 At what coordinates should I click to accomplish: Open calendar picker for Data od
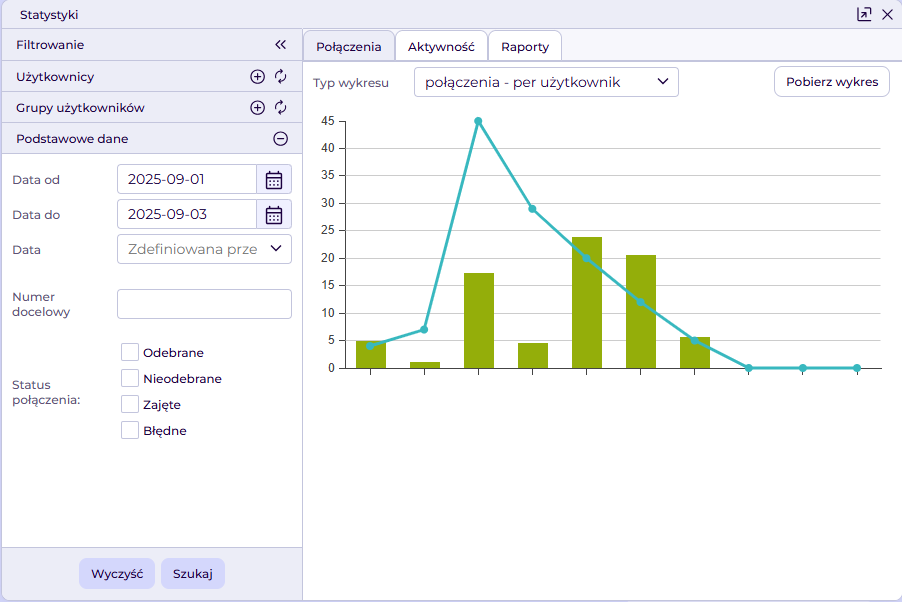274,180
